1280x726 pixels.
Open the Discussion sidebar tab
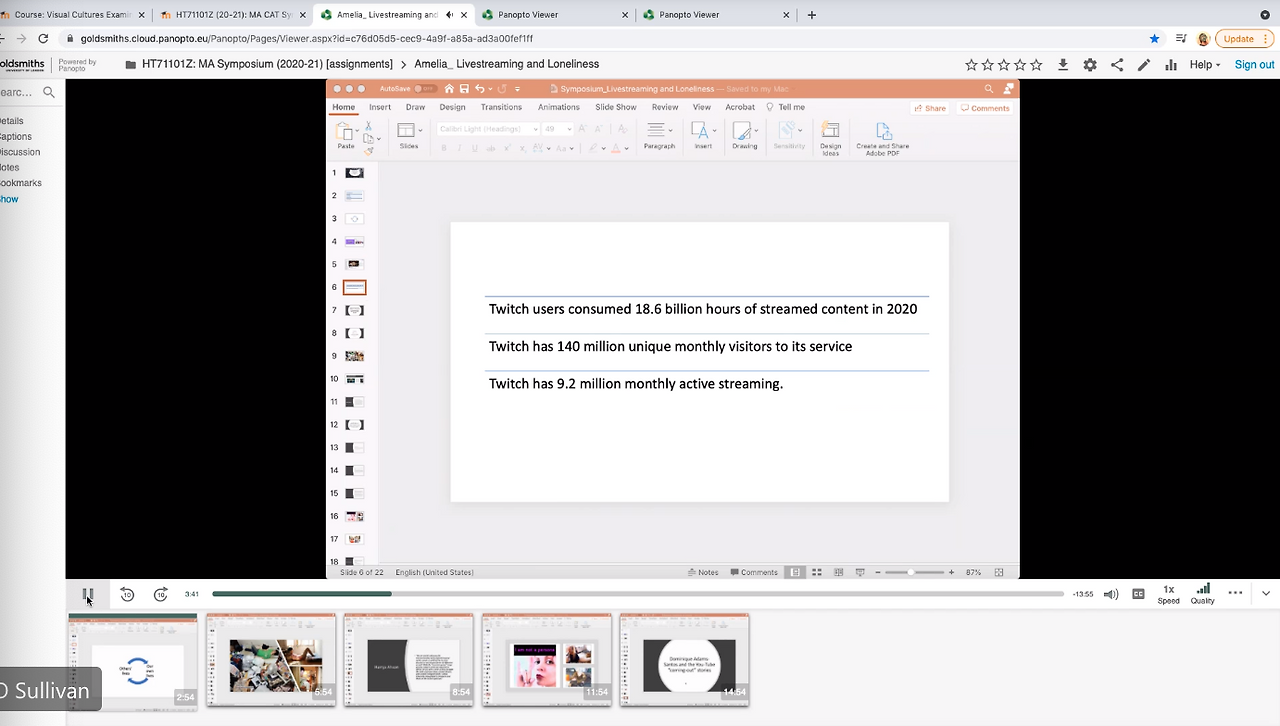(x=20, y=152)
